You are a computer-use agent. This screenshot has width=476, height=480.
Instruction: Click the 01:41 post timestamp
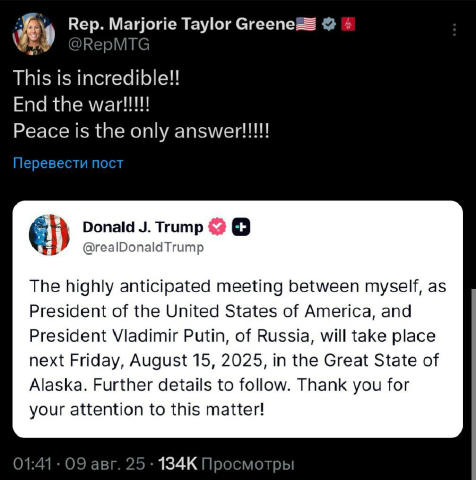tap(32, 464)
